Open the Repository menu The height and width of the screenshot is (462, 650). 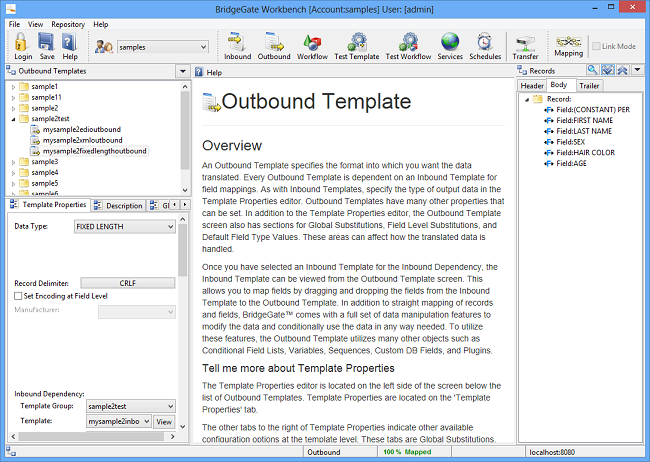(x=68, y=24)
